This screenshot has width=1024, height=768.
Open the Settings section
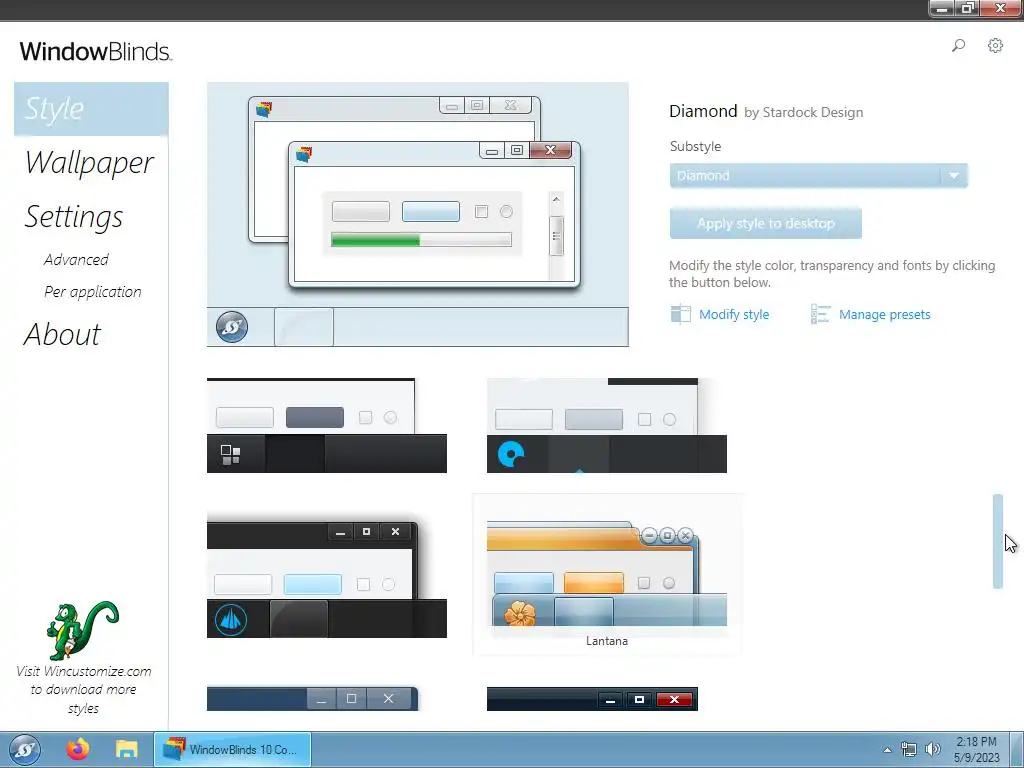pos(74,217)
